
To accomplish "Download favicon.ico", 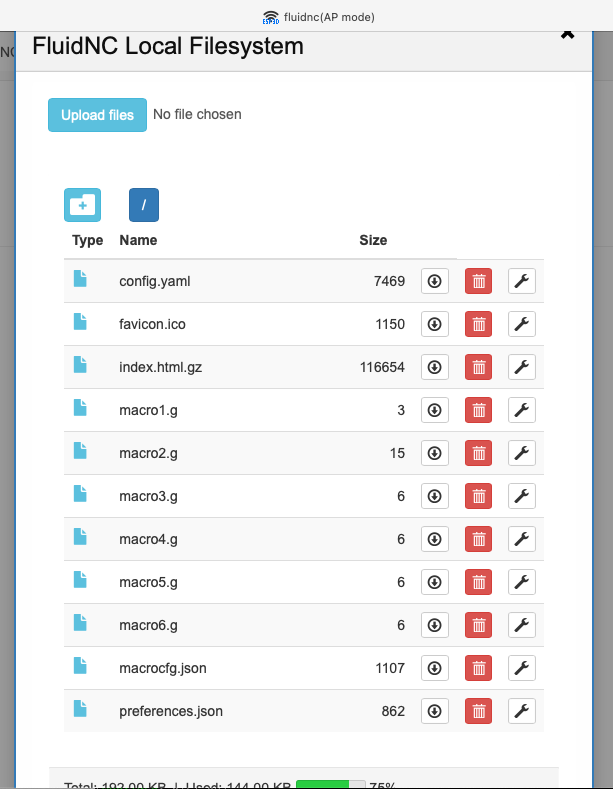I will pyautogui.click(x=435, y=324).
